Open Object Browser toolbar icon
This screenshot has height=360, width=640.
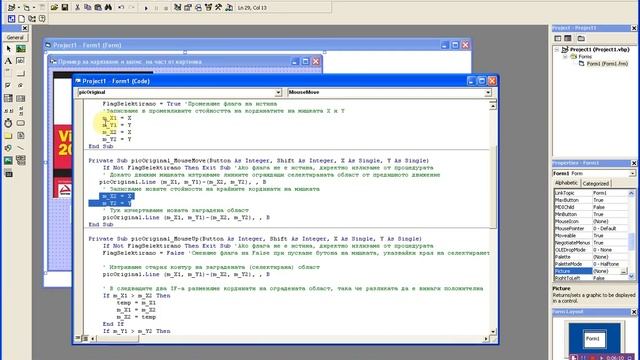point(208,7)
